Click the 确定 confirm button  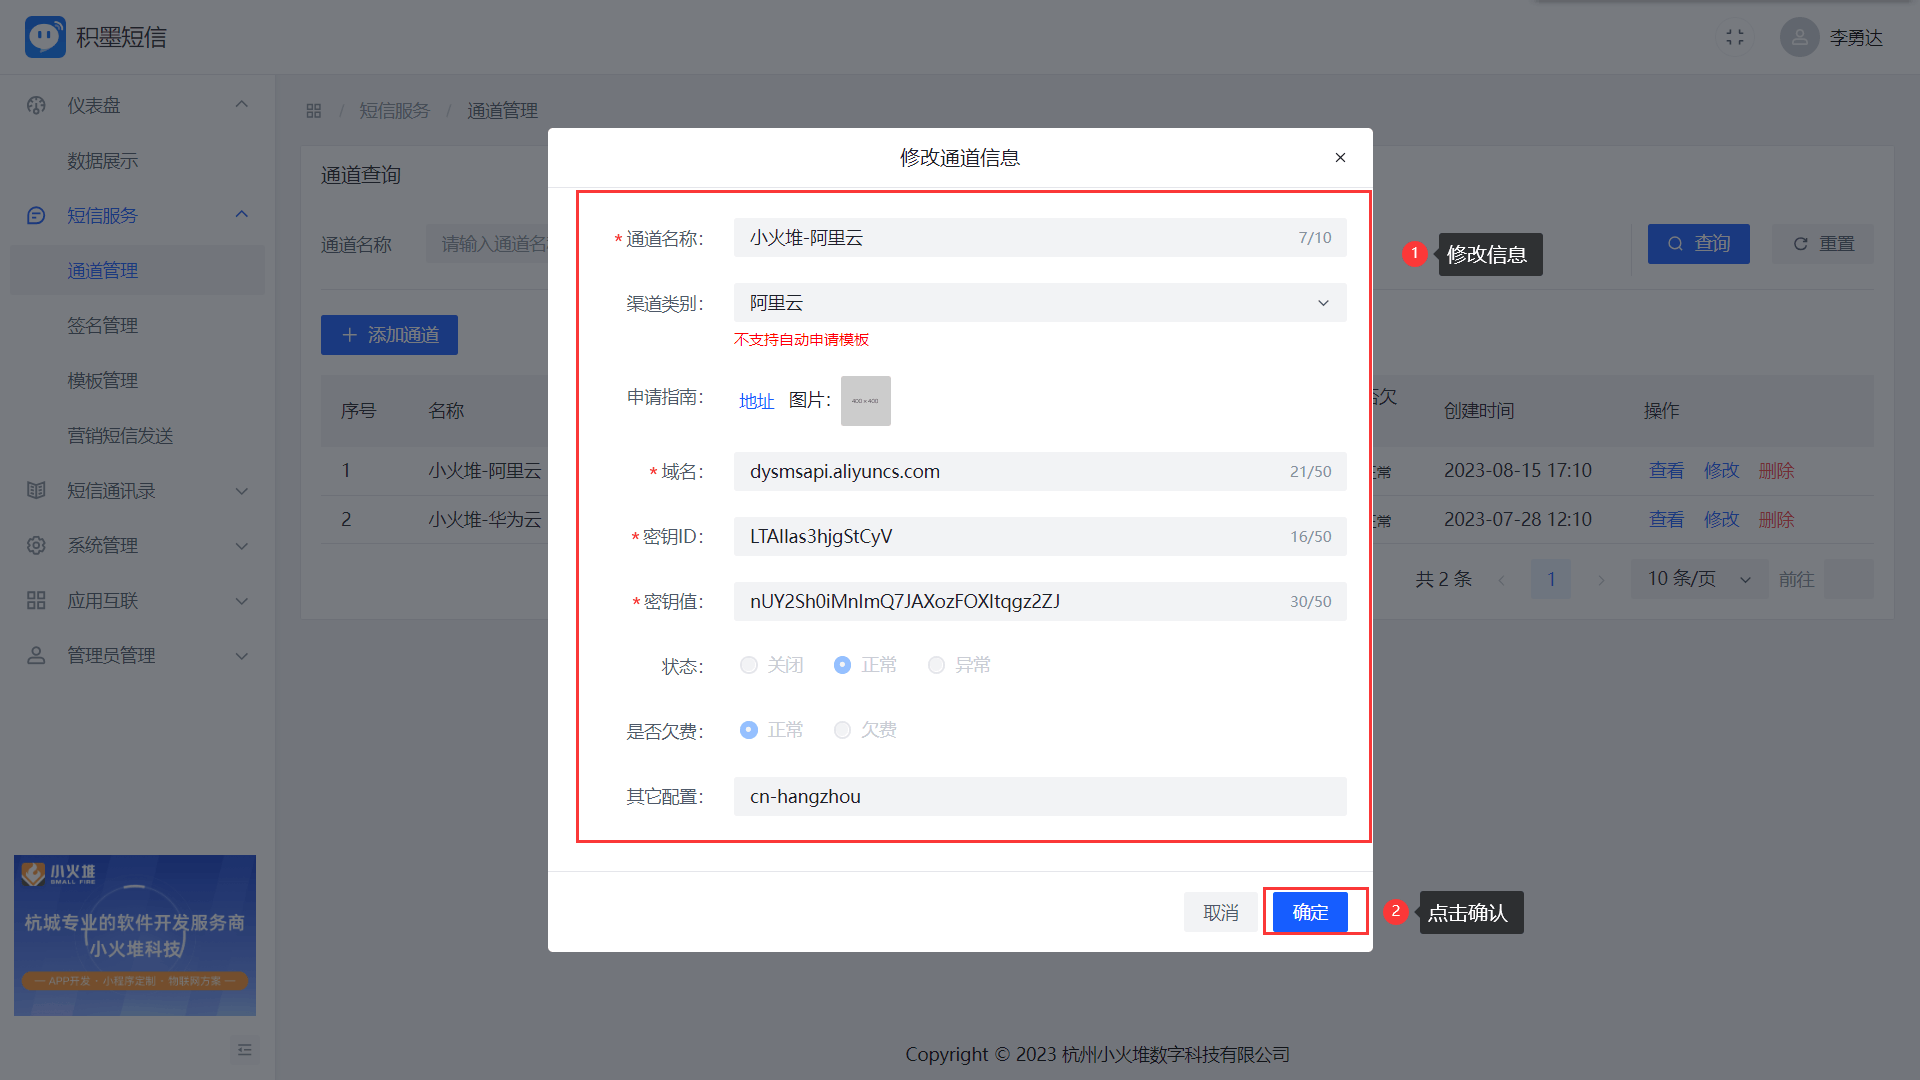click(1310, 912)
